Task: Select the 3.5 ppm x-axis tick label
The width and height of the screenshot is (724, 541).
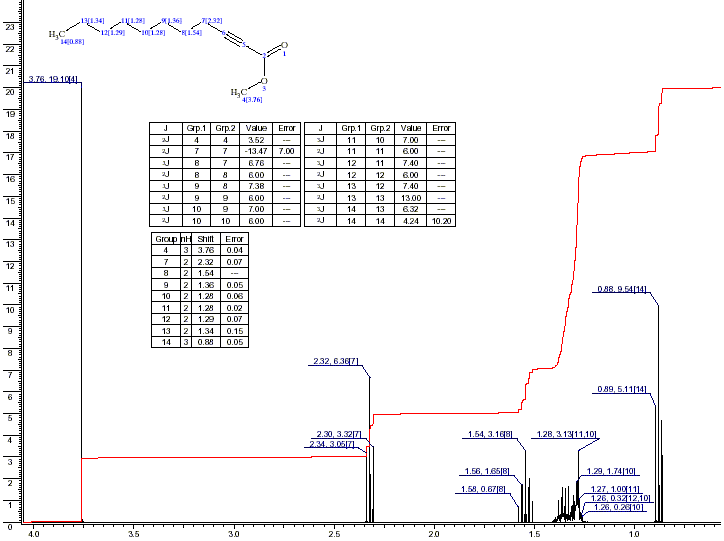Action: 133,534
